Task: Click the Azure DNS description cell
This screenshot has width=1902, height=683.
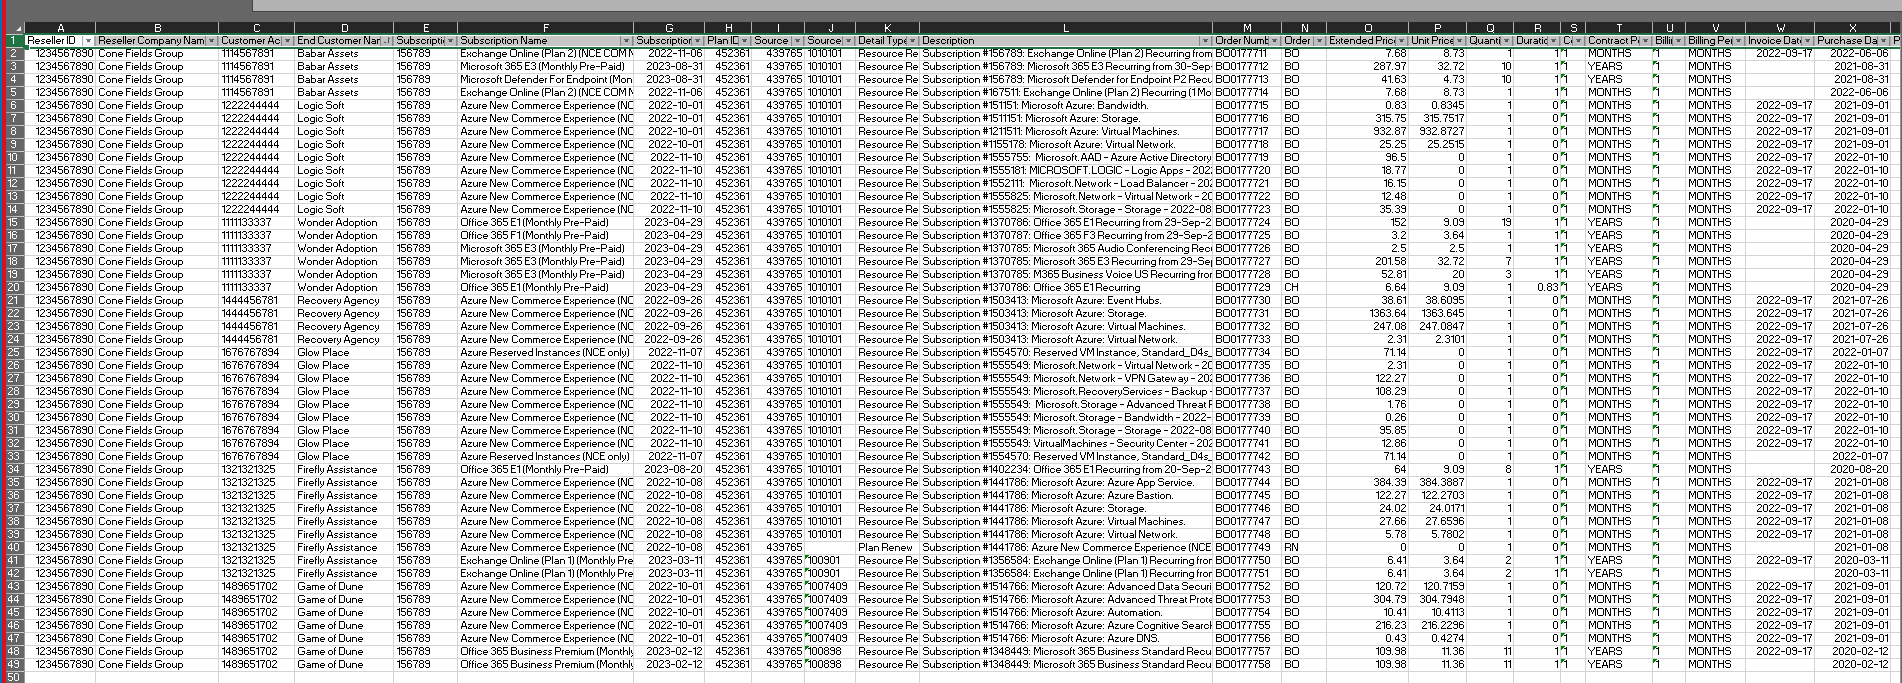Action: 1066,638
